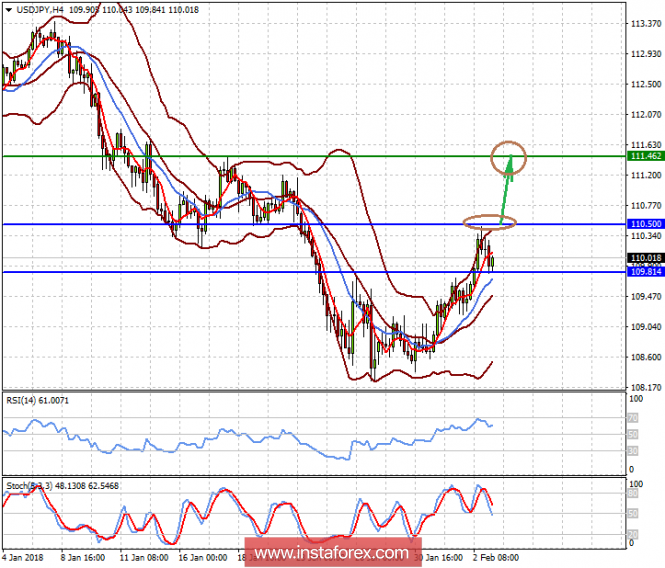Image resolution: width=665 pixels, height=568 pixels.
Task: Select the lower brown ellipse at 110.500
Action: pyautogui.click(x=489, y=223)
